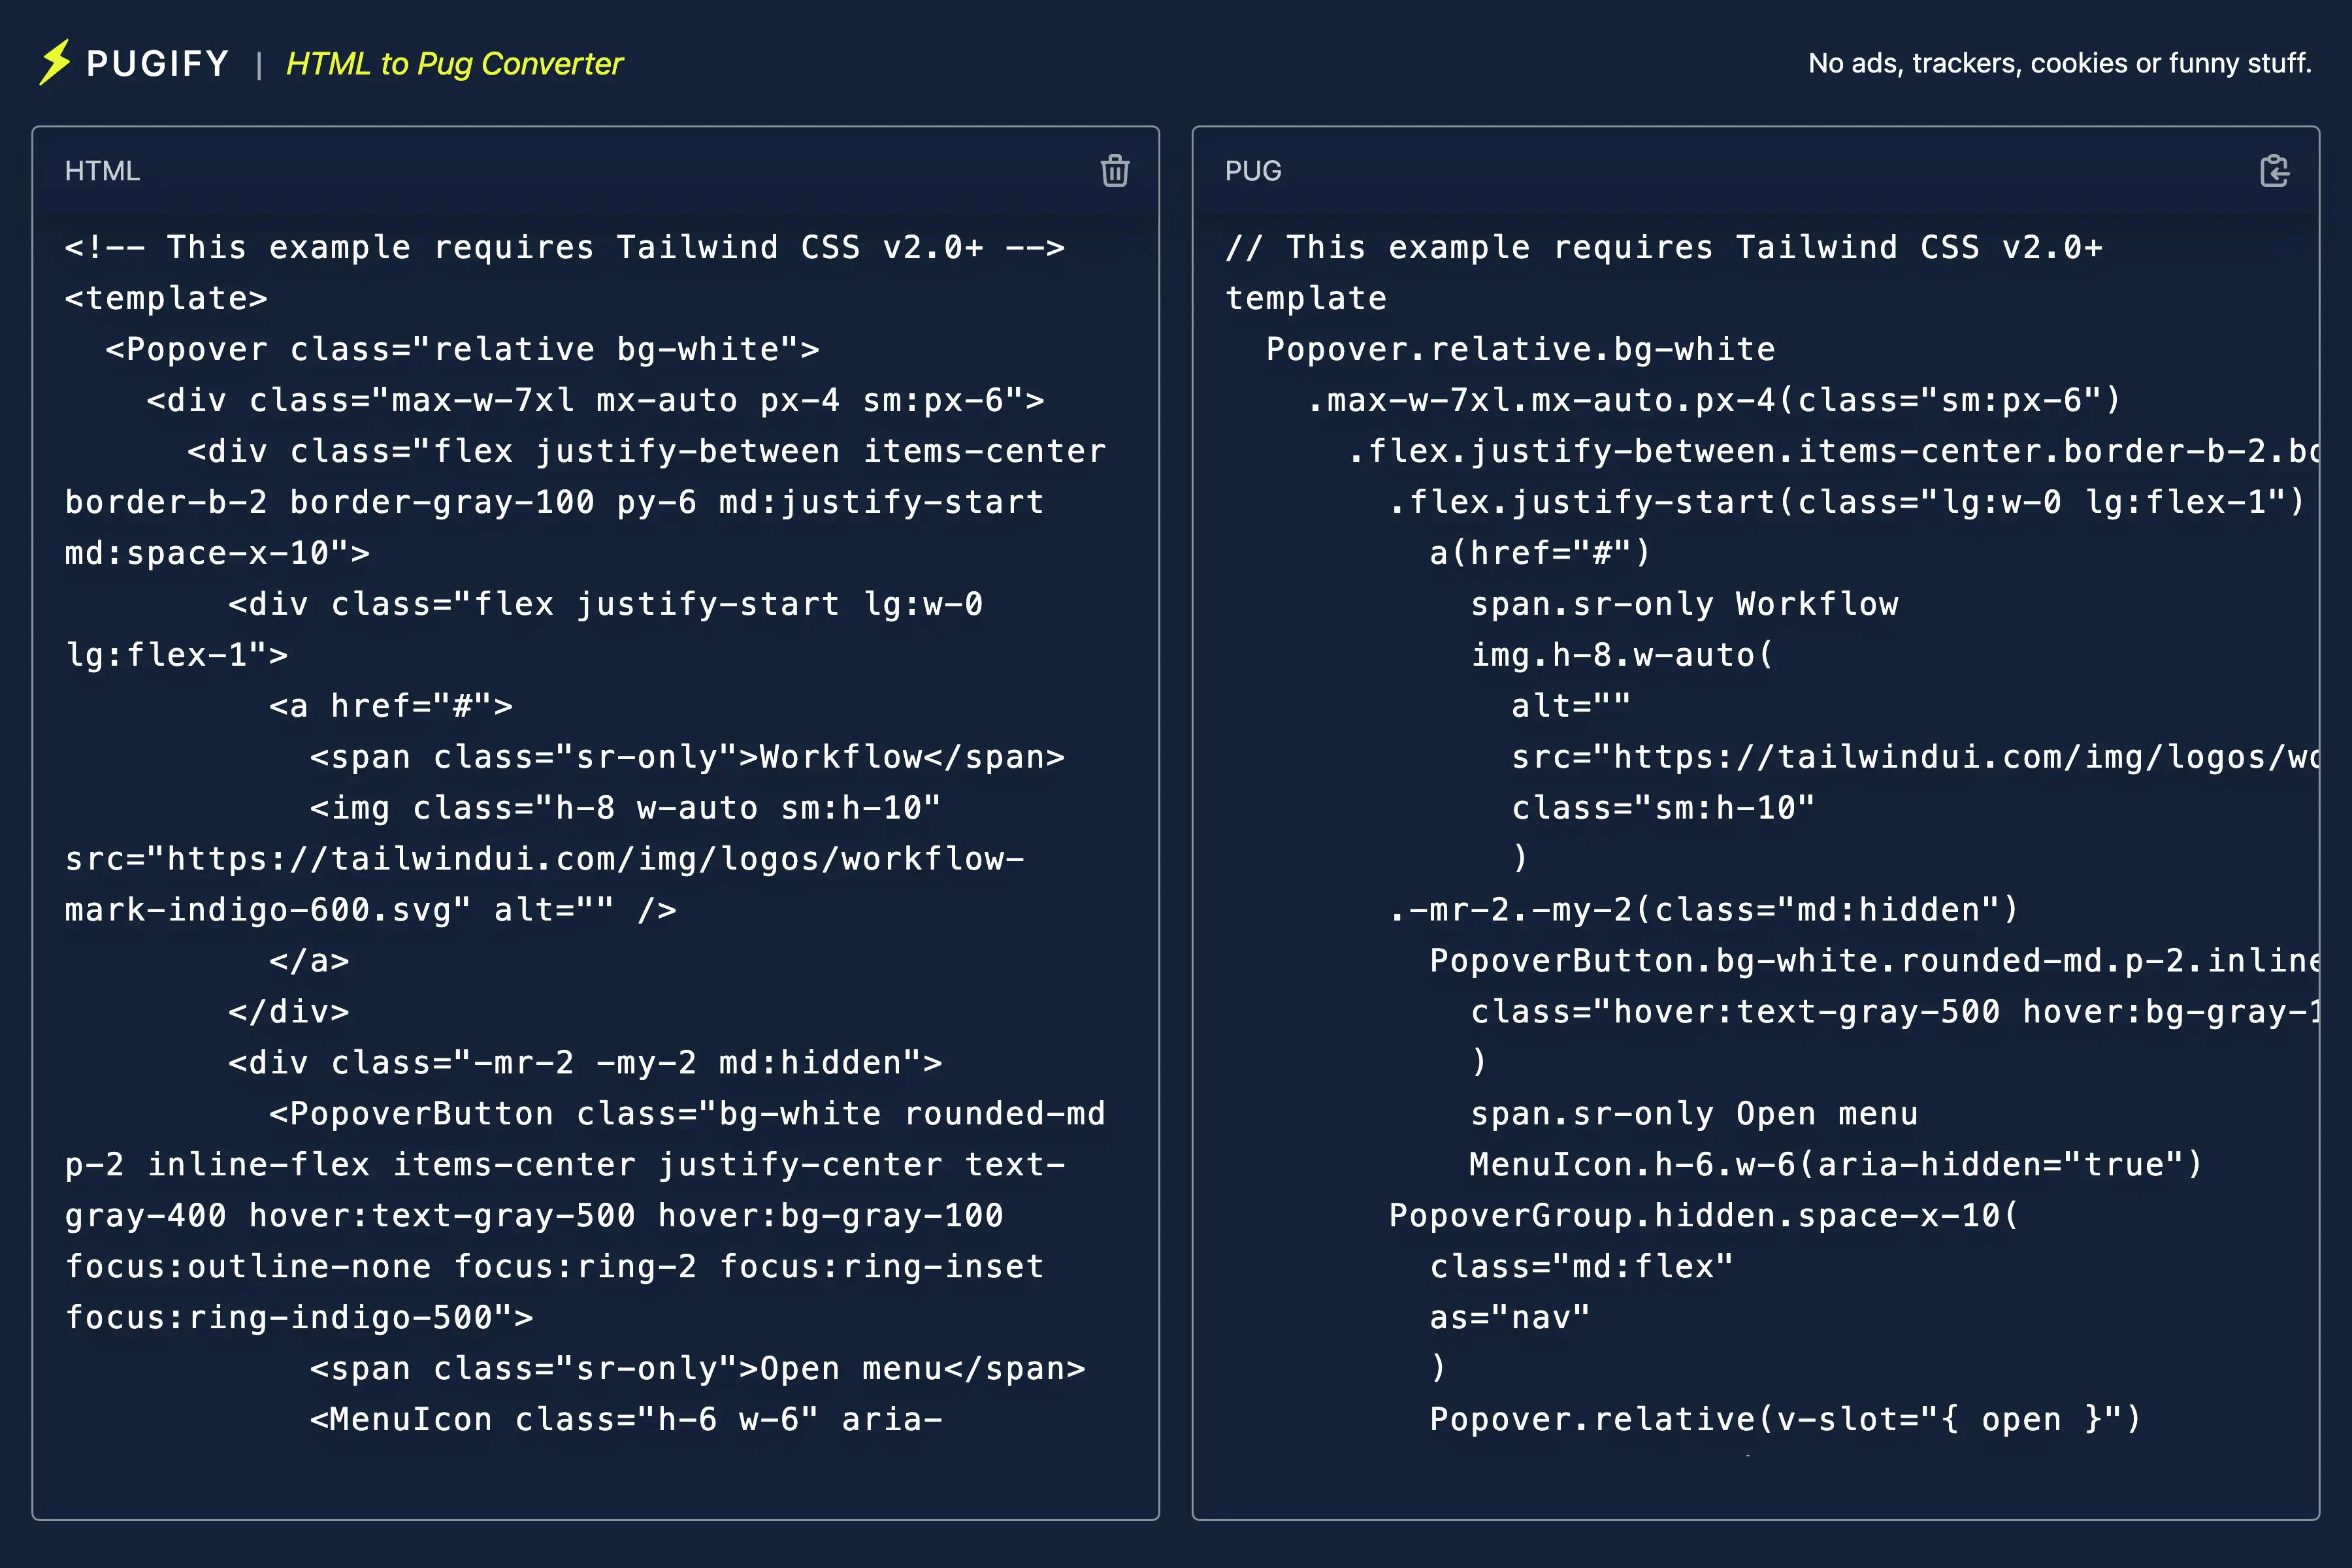Click the '<Popover class="relative bg-white">' line
Viewport: 2352px width, 1568px height.
pos(462,349)
